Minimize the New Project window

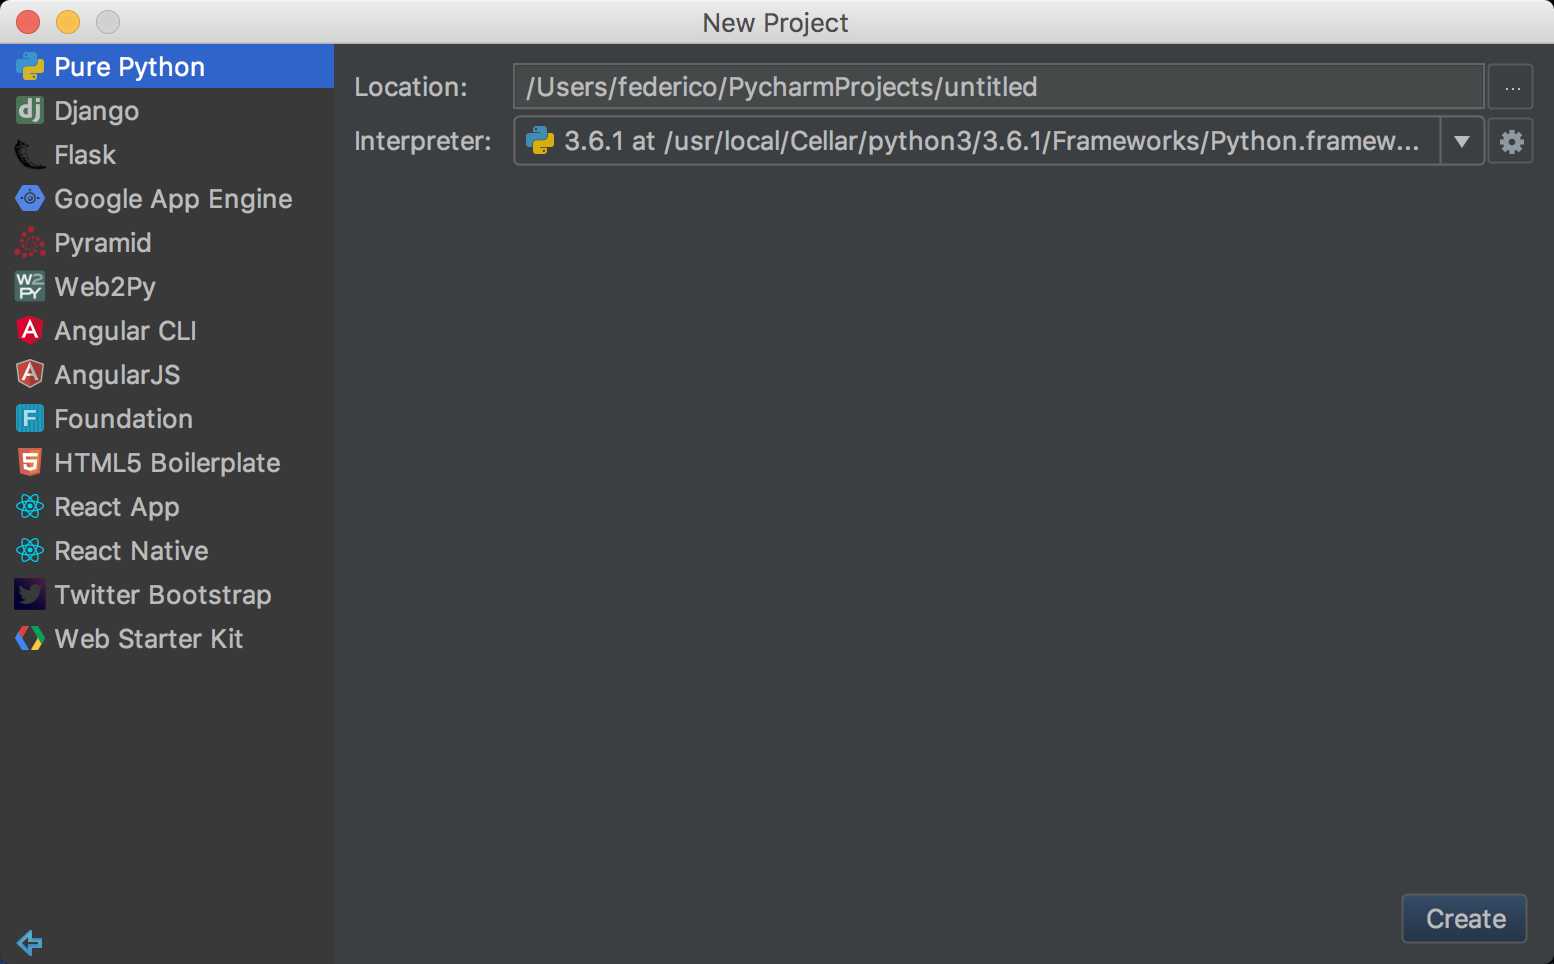pyautogui.click(x=68, y=22)
